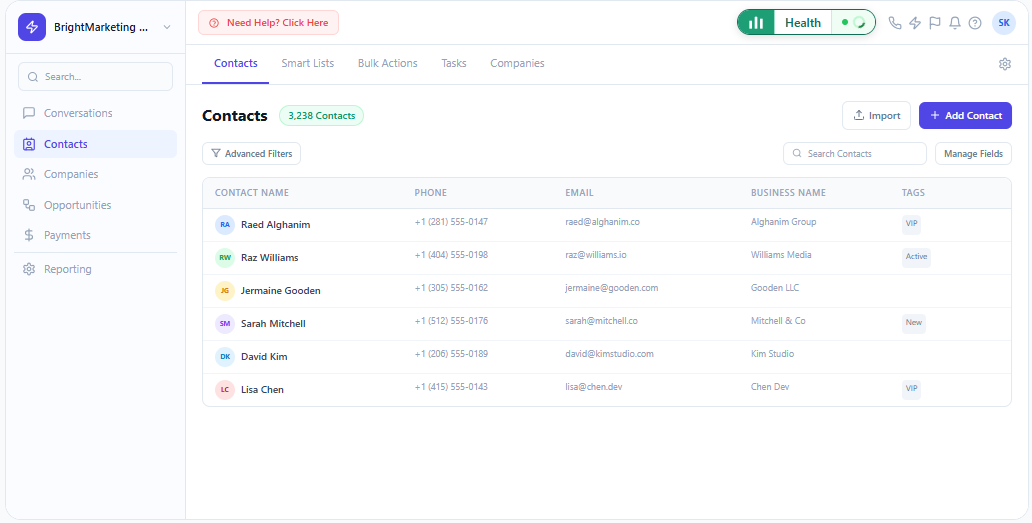
Task: Click the RW avatar for Raz Williams
Action: tap(225, 257)
